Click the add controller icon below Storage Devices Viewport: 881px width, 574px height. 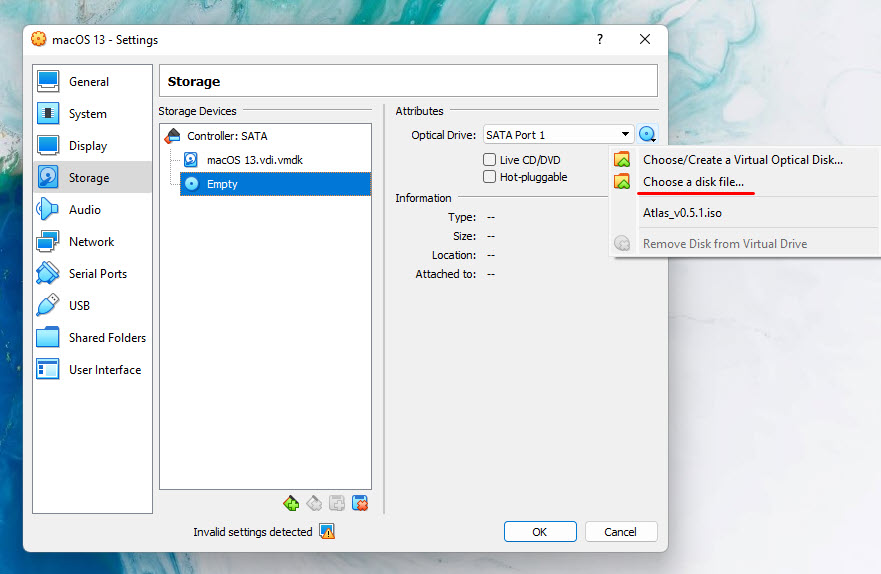[291, 503]
